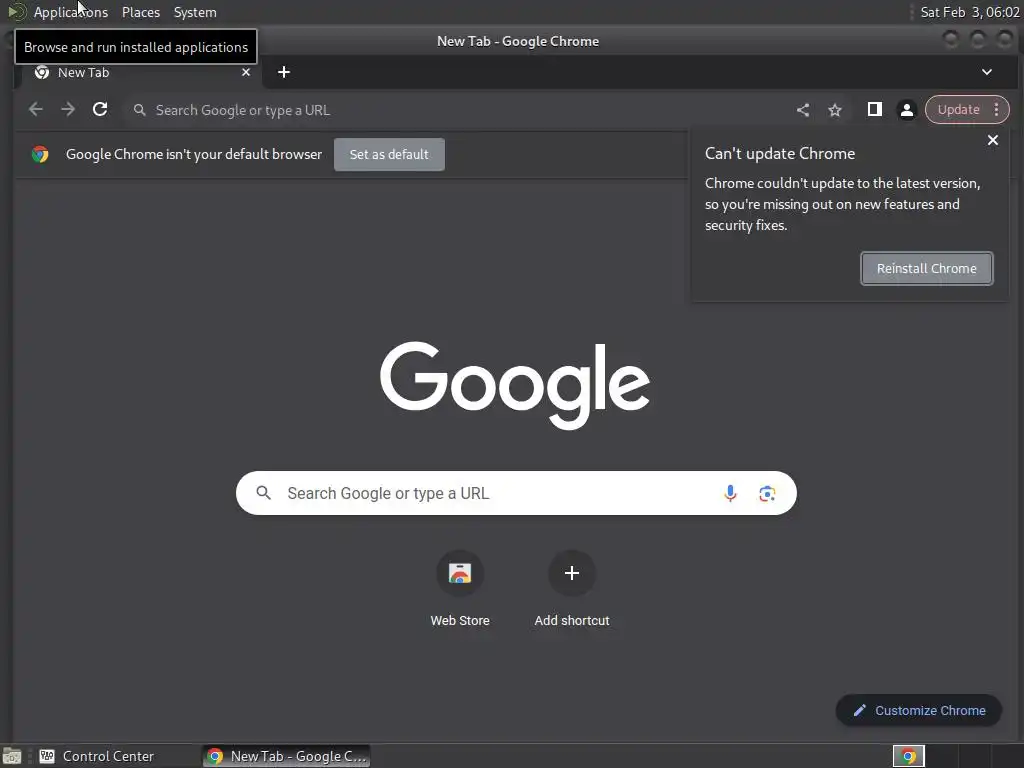The image size is (1024, 768).
Task: Focus the address bar URL field
Action: pyautogui.click(x=457, y=110)
